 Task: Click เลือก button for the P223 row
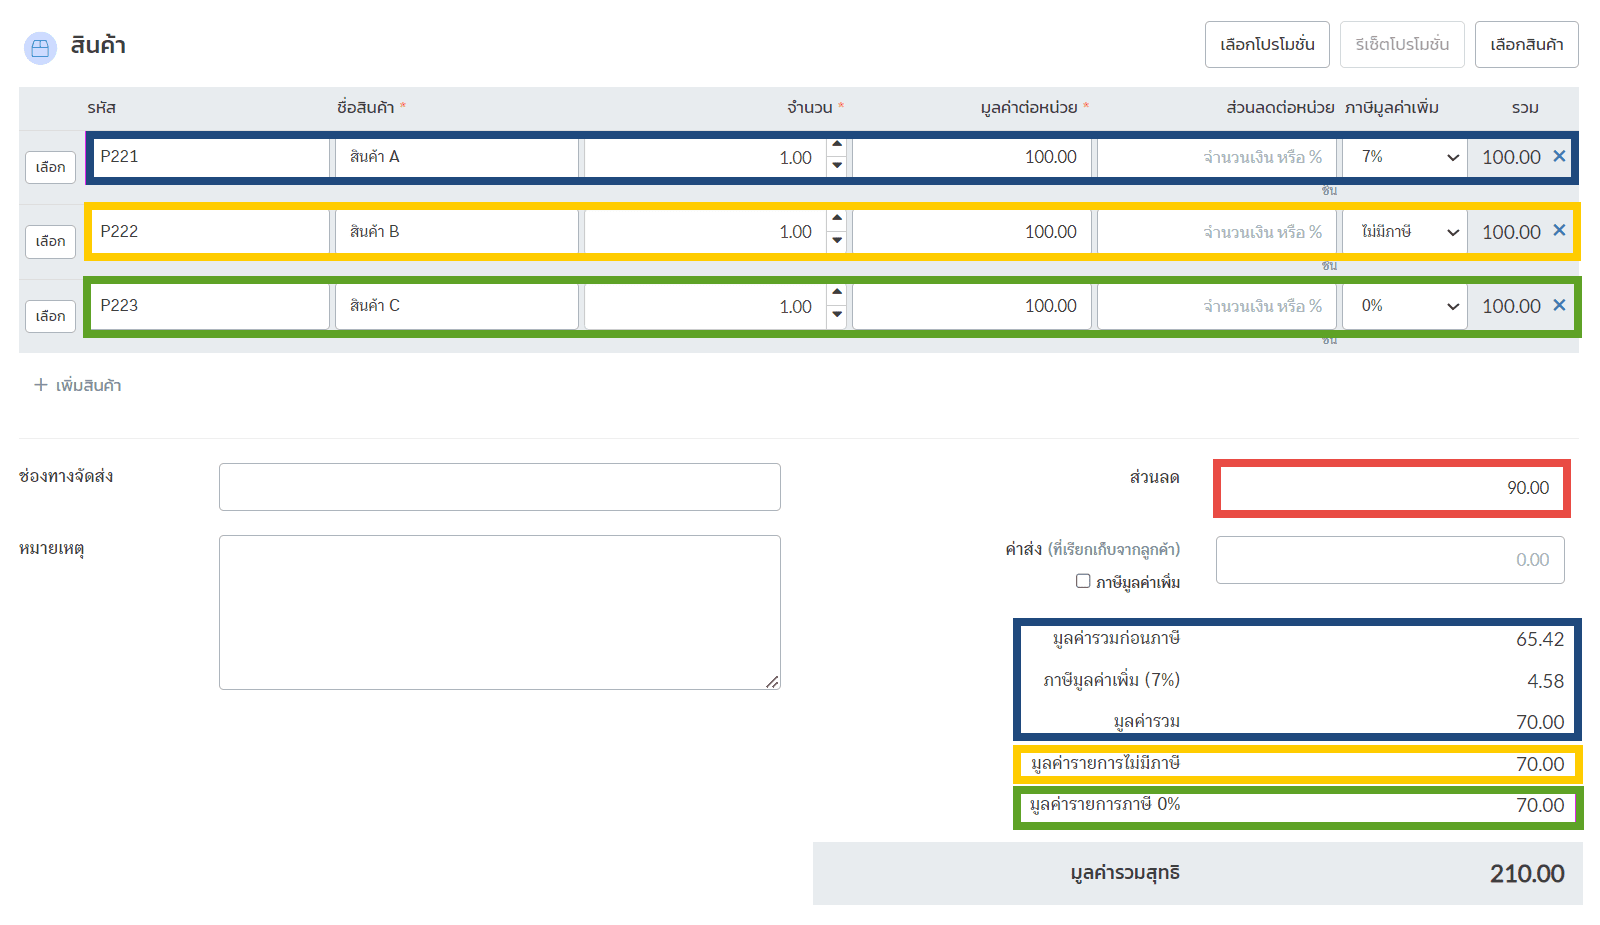tap(50, 316)
